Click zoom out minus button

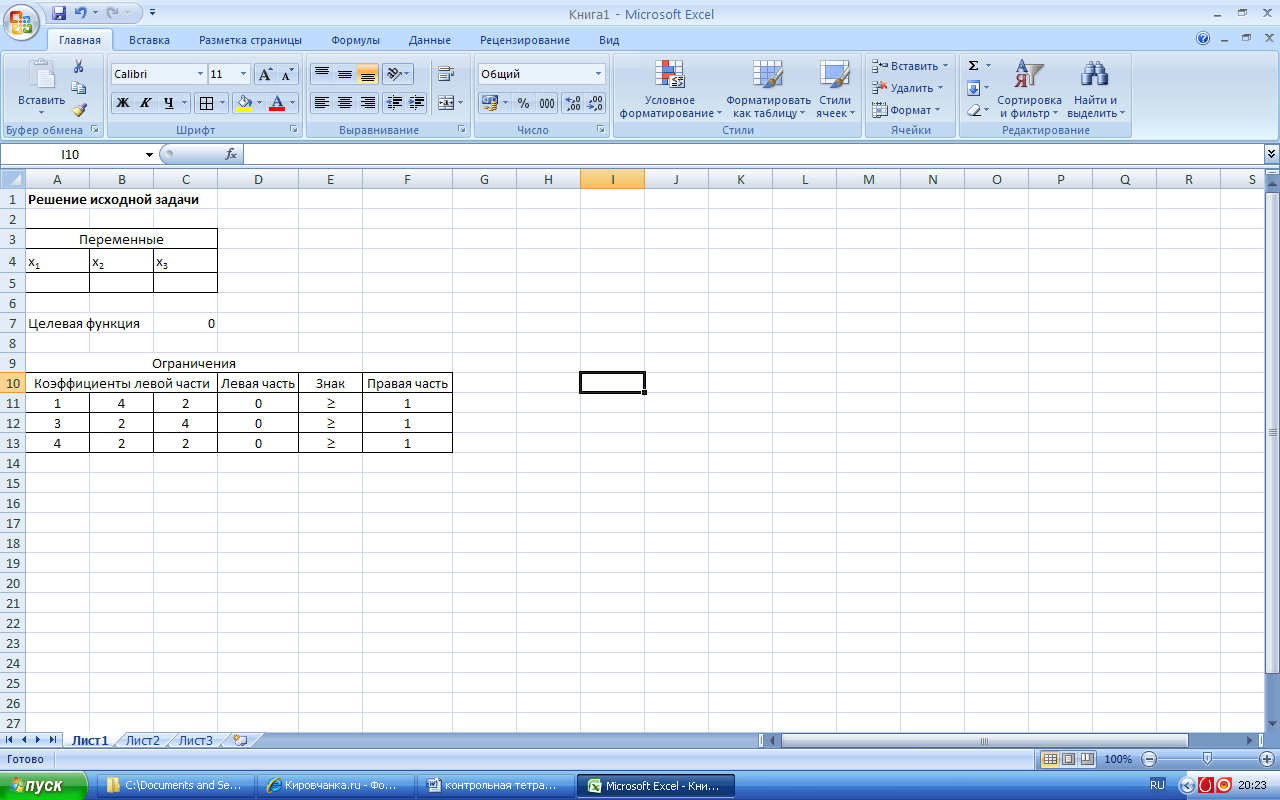click(1149, 759)
